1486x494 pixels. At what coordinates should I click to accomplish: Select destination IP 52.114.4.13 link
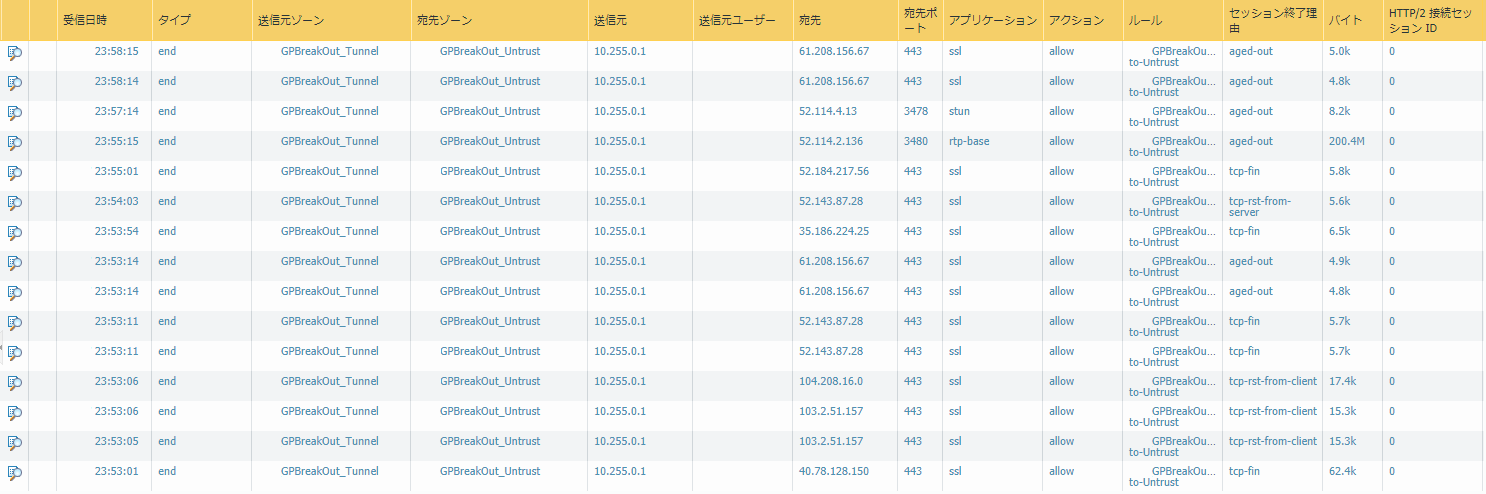[828, 111]
